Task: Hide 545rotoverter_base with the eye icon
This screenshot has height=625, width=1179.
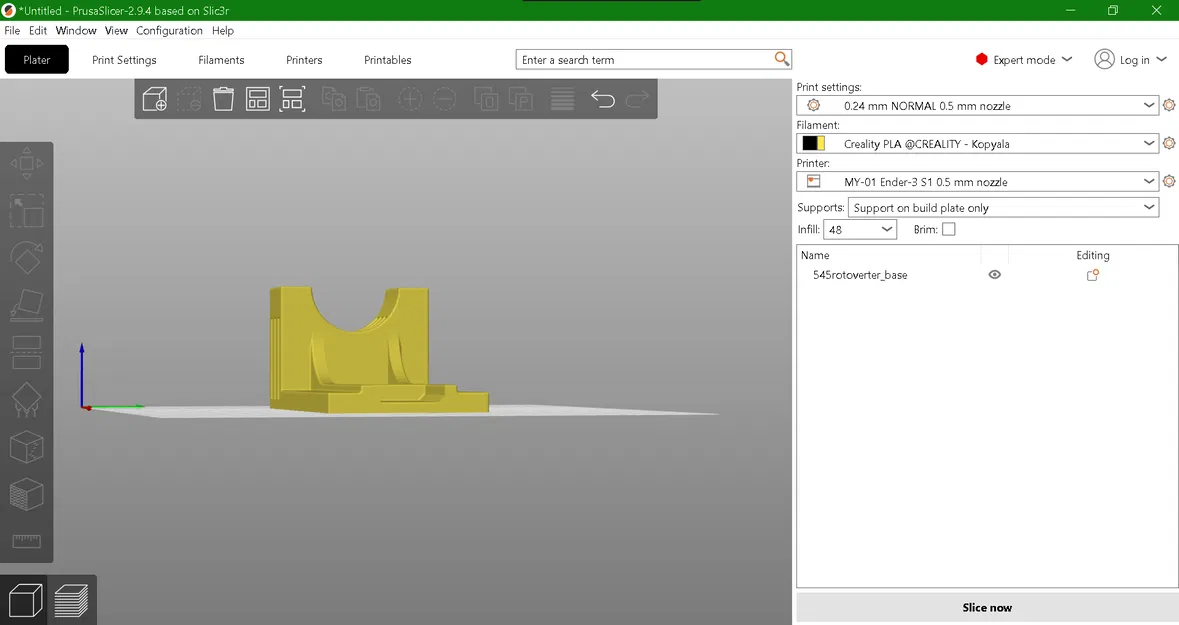Action: [994, 275]
